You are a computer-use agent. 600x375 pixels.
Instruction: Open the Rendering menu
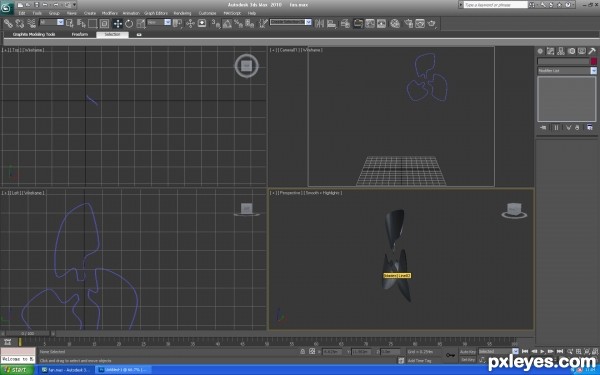pyautogui.click(x=182, y=13)
